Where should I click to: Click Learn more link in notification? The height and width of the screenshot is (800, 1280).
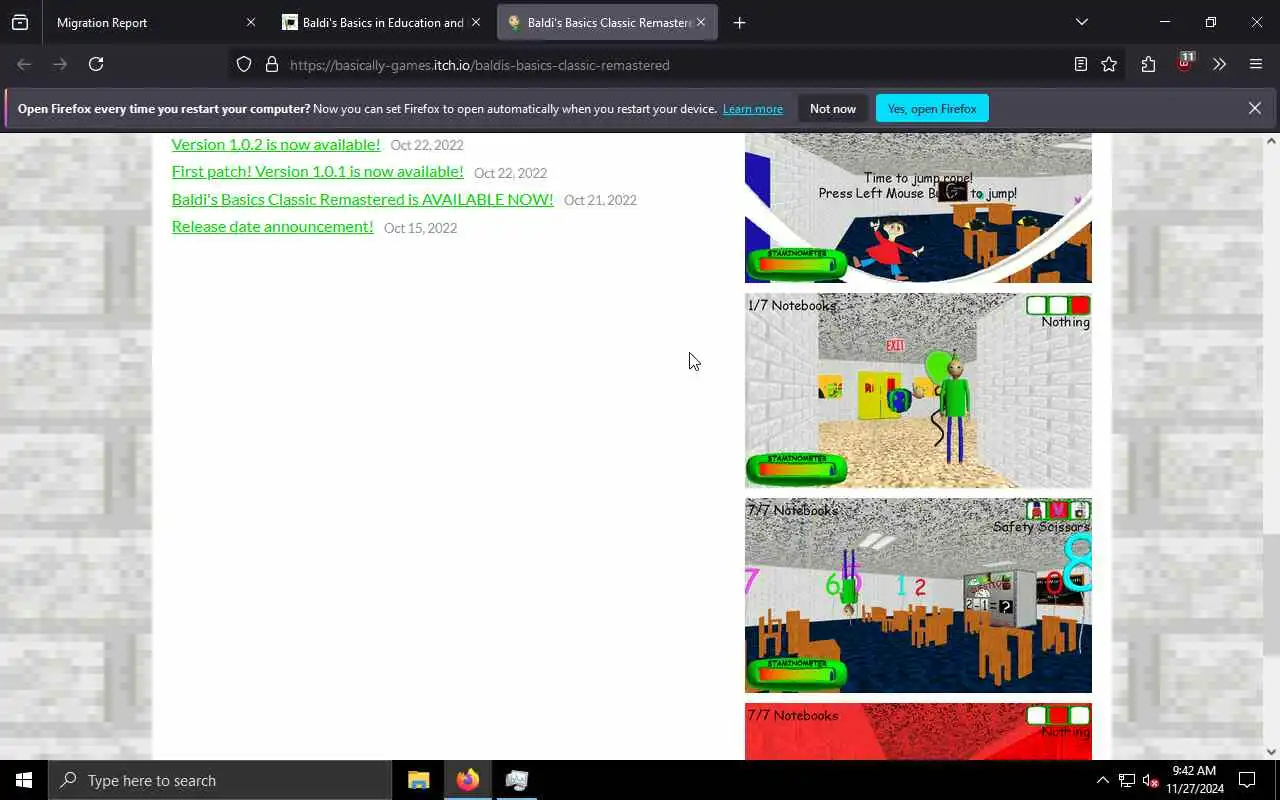pyautogui.click(x=753, y=109)
